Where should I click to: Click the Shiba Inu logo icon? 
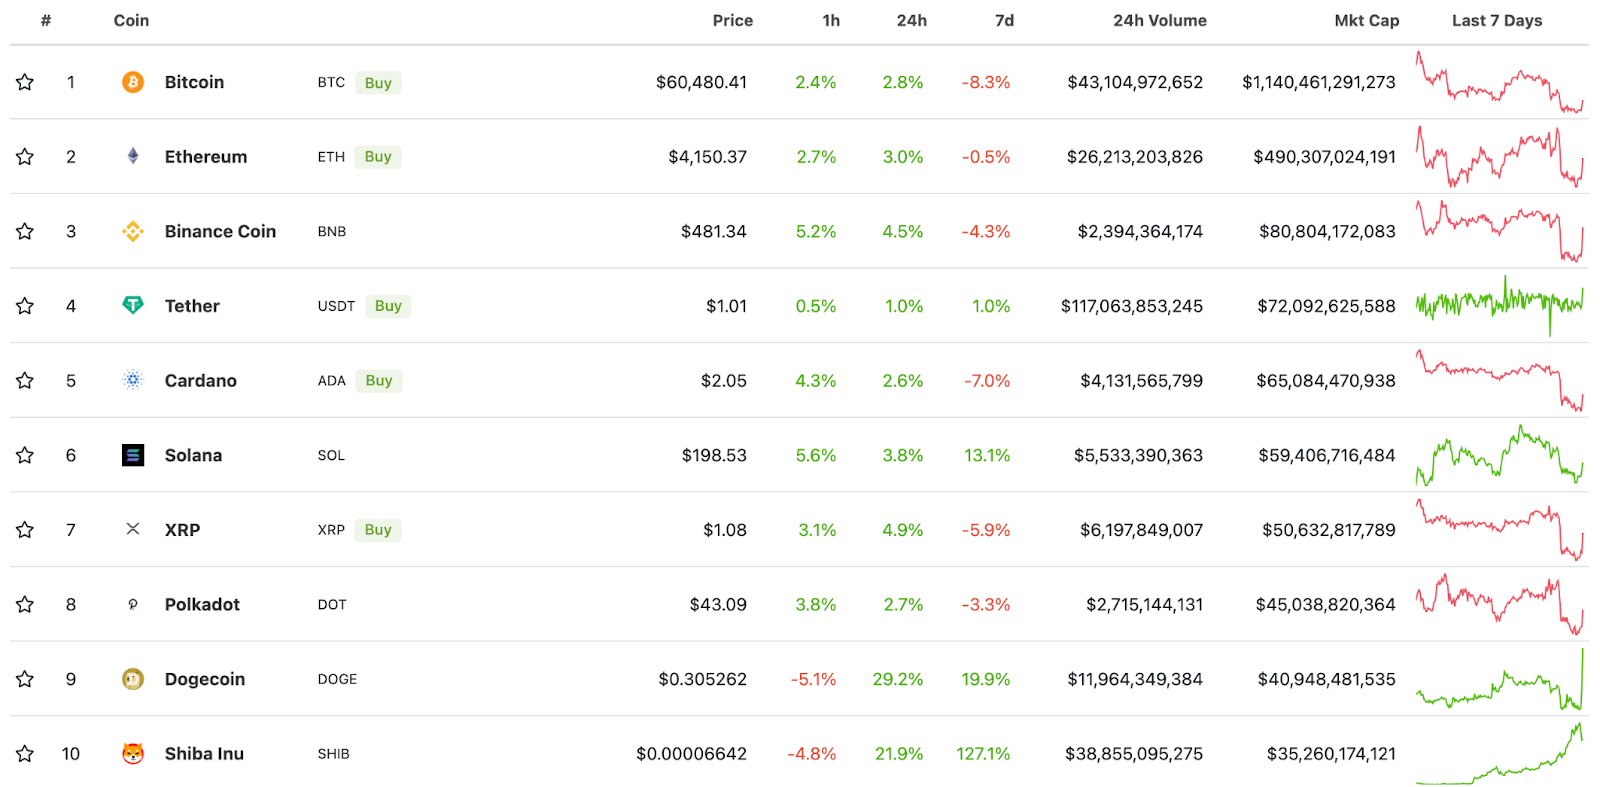(x=133, y=753)
